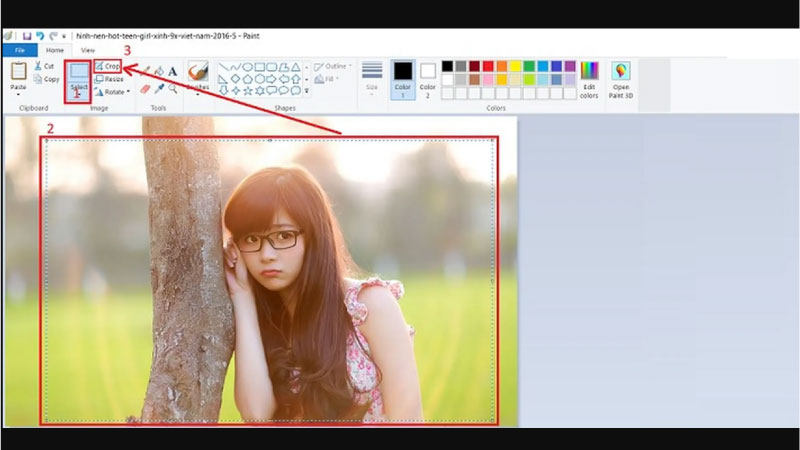
Task: Open the File menu
Action: pos(19,50)
